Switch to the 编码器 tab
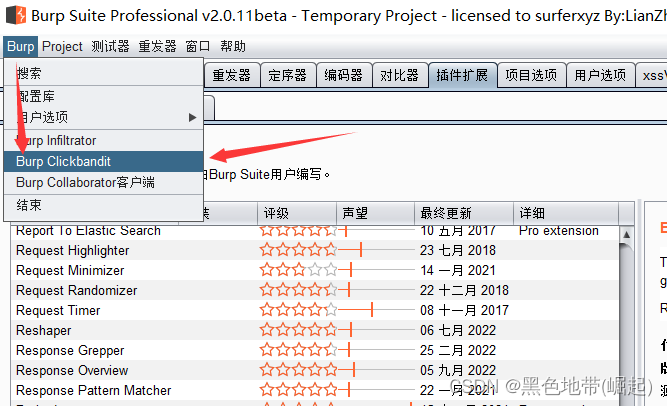Viewport: 667px width, 406px height. (344, 75)
